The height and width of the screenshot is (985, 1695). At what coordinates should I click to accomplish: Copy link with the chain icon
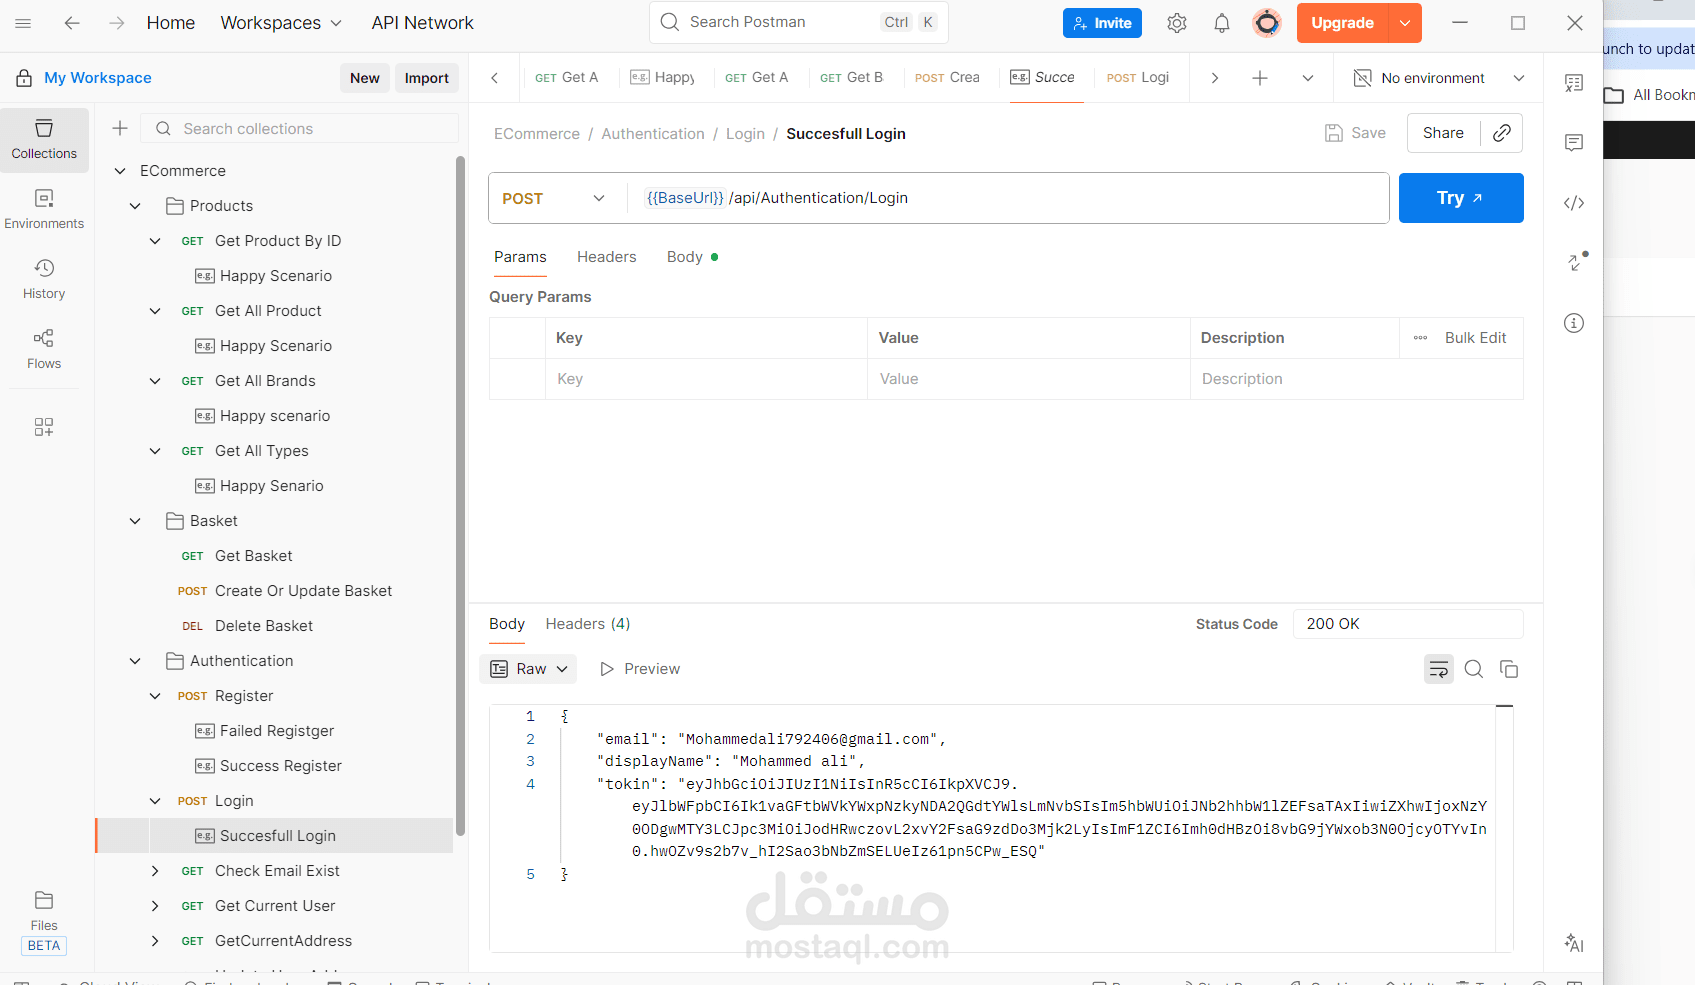[x=1502, y=133]
